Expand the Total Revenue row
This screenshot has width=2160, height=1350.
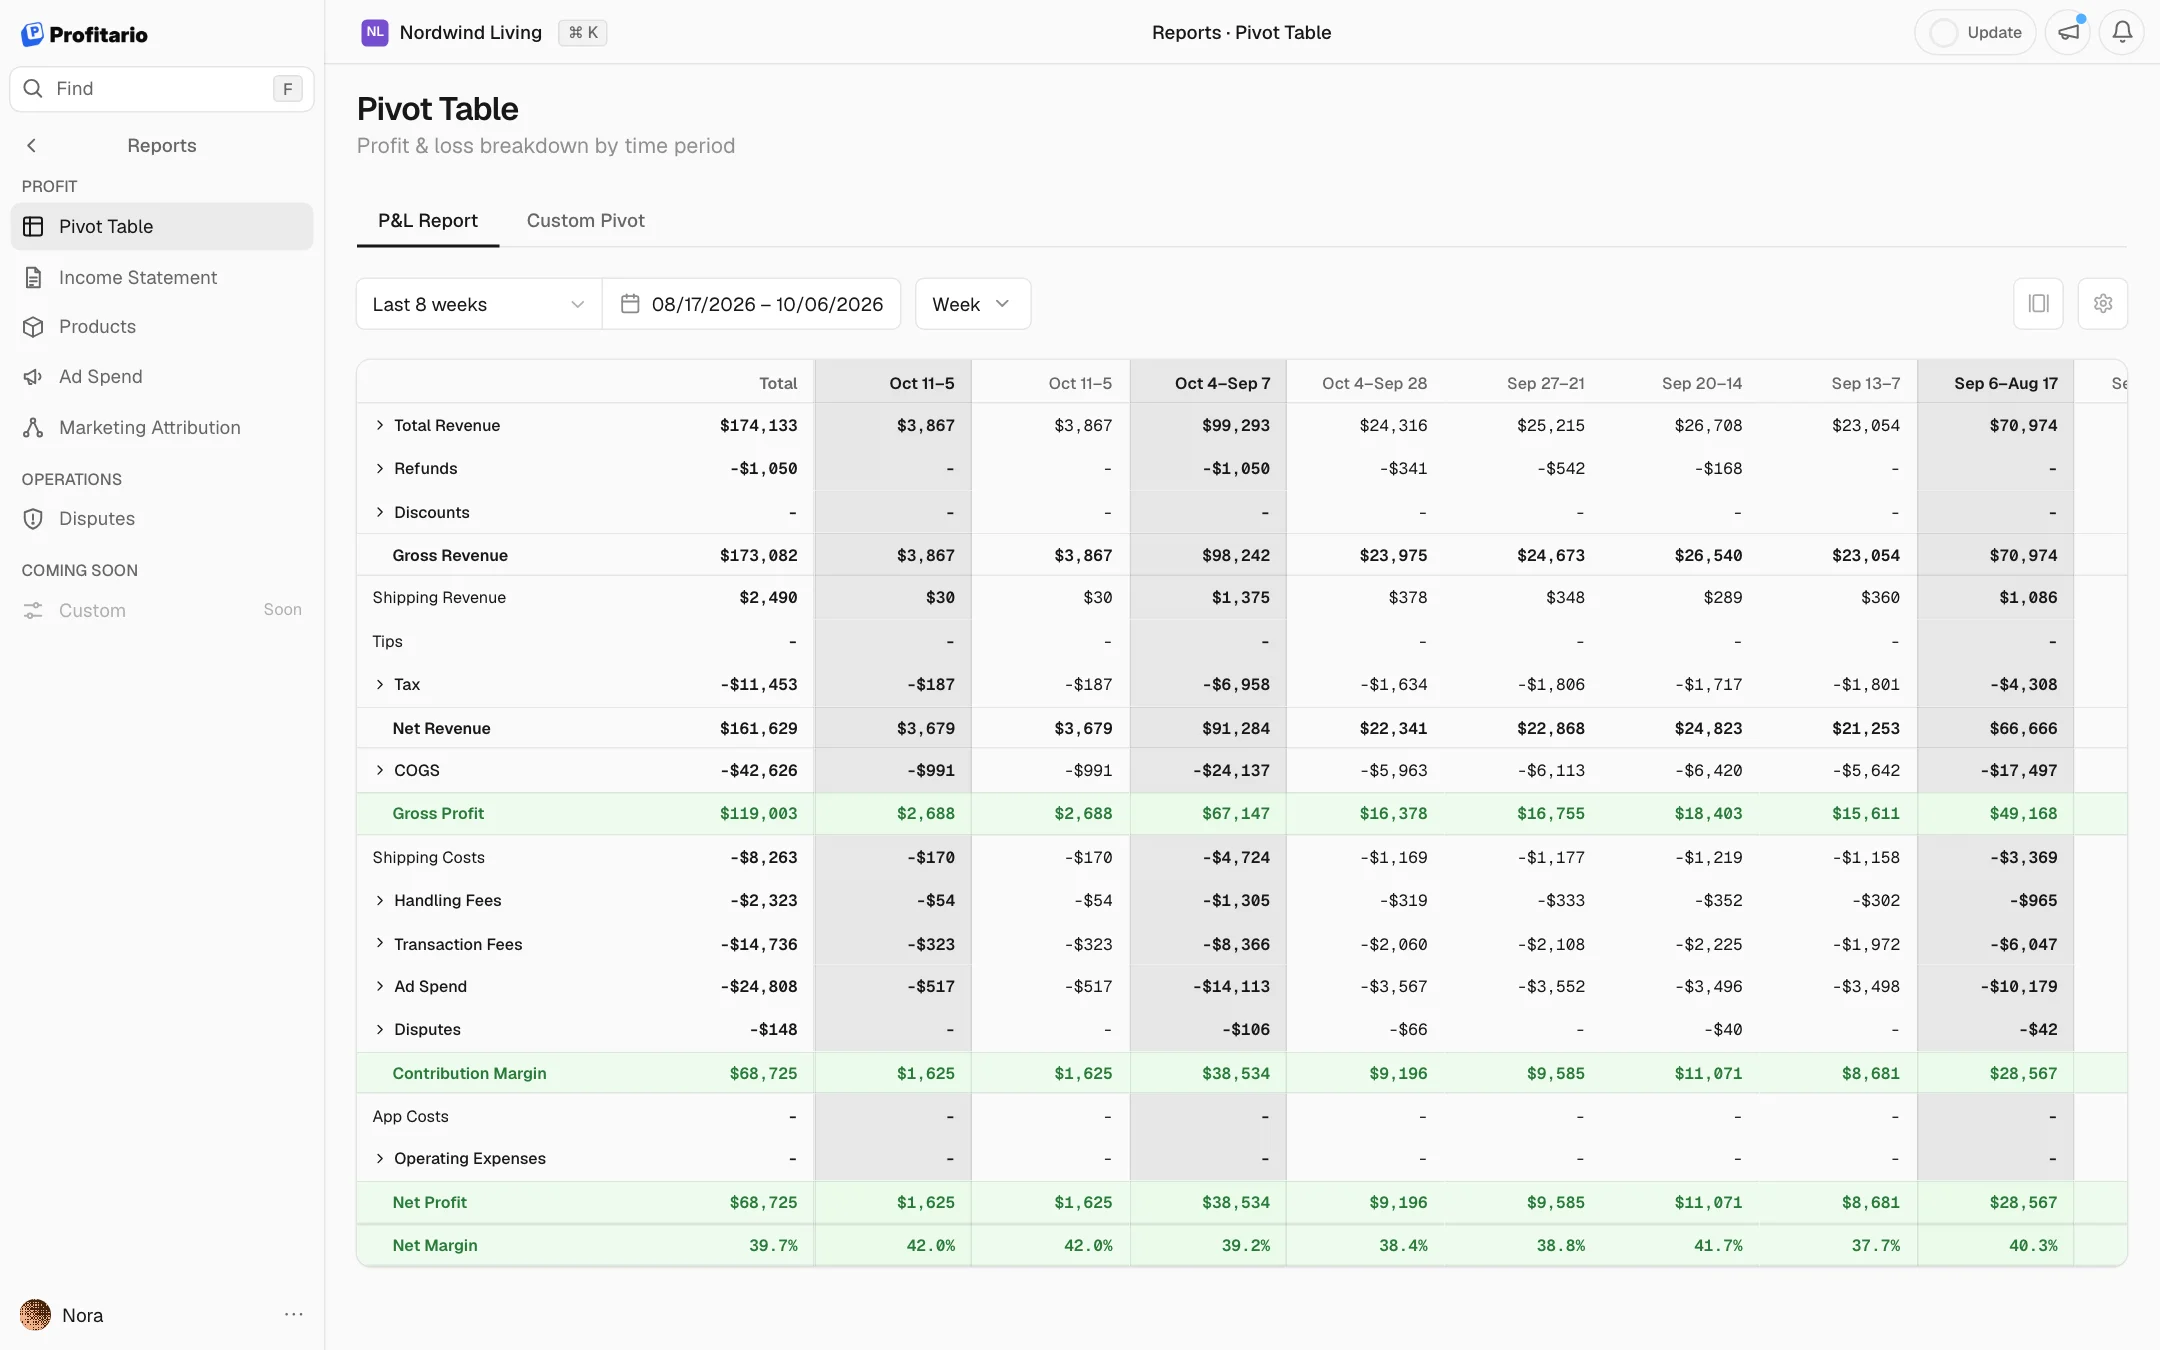[x=380, y=425]
